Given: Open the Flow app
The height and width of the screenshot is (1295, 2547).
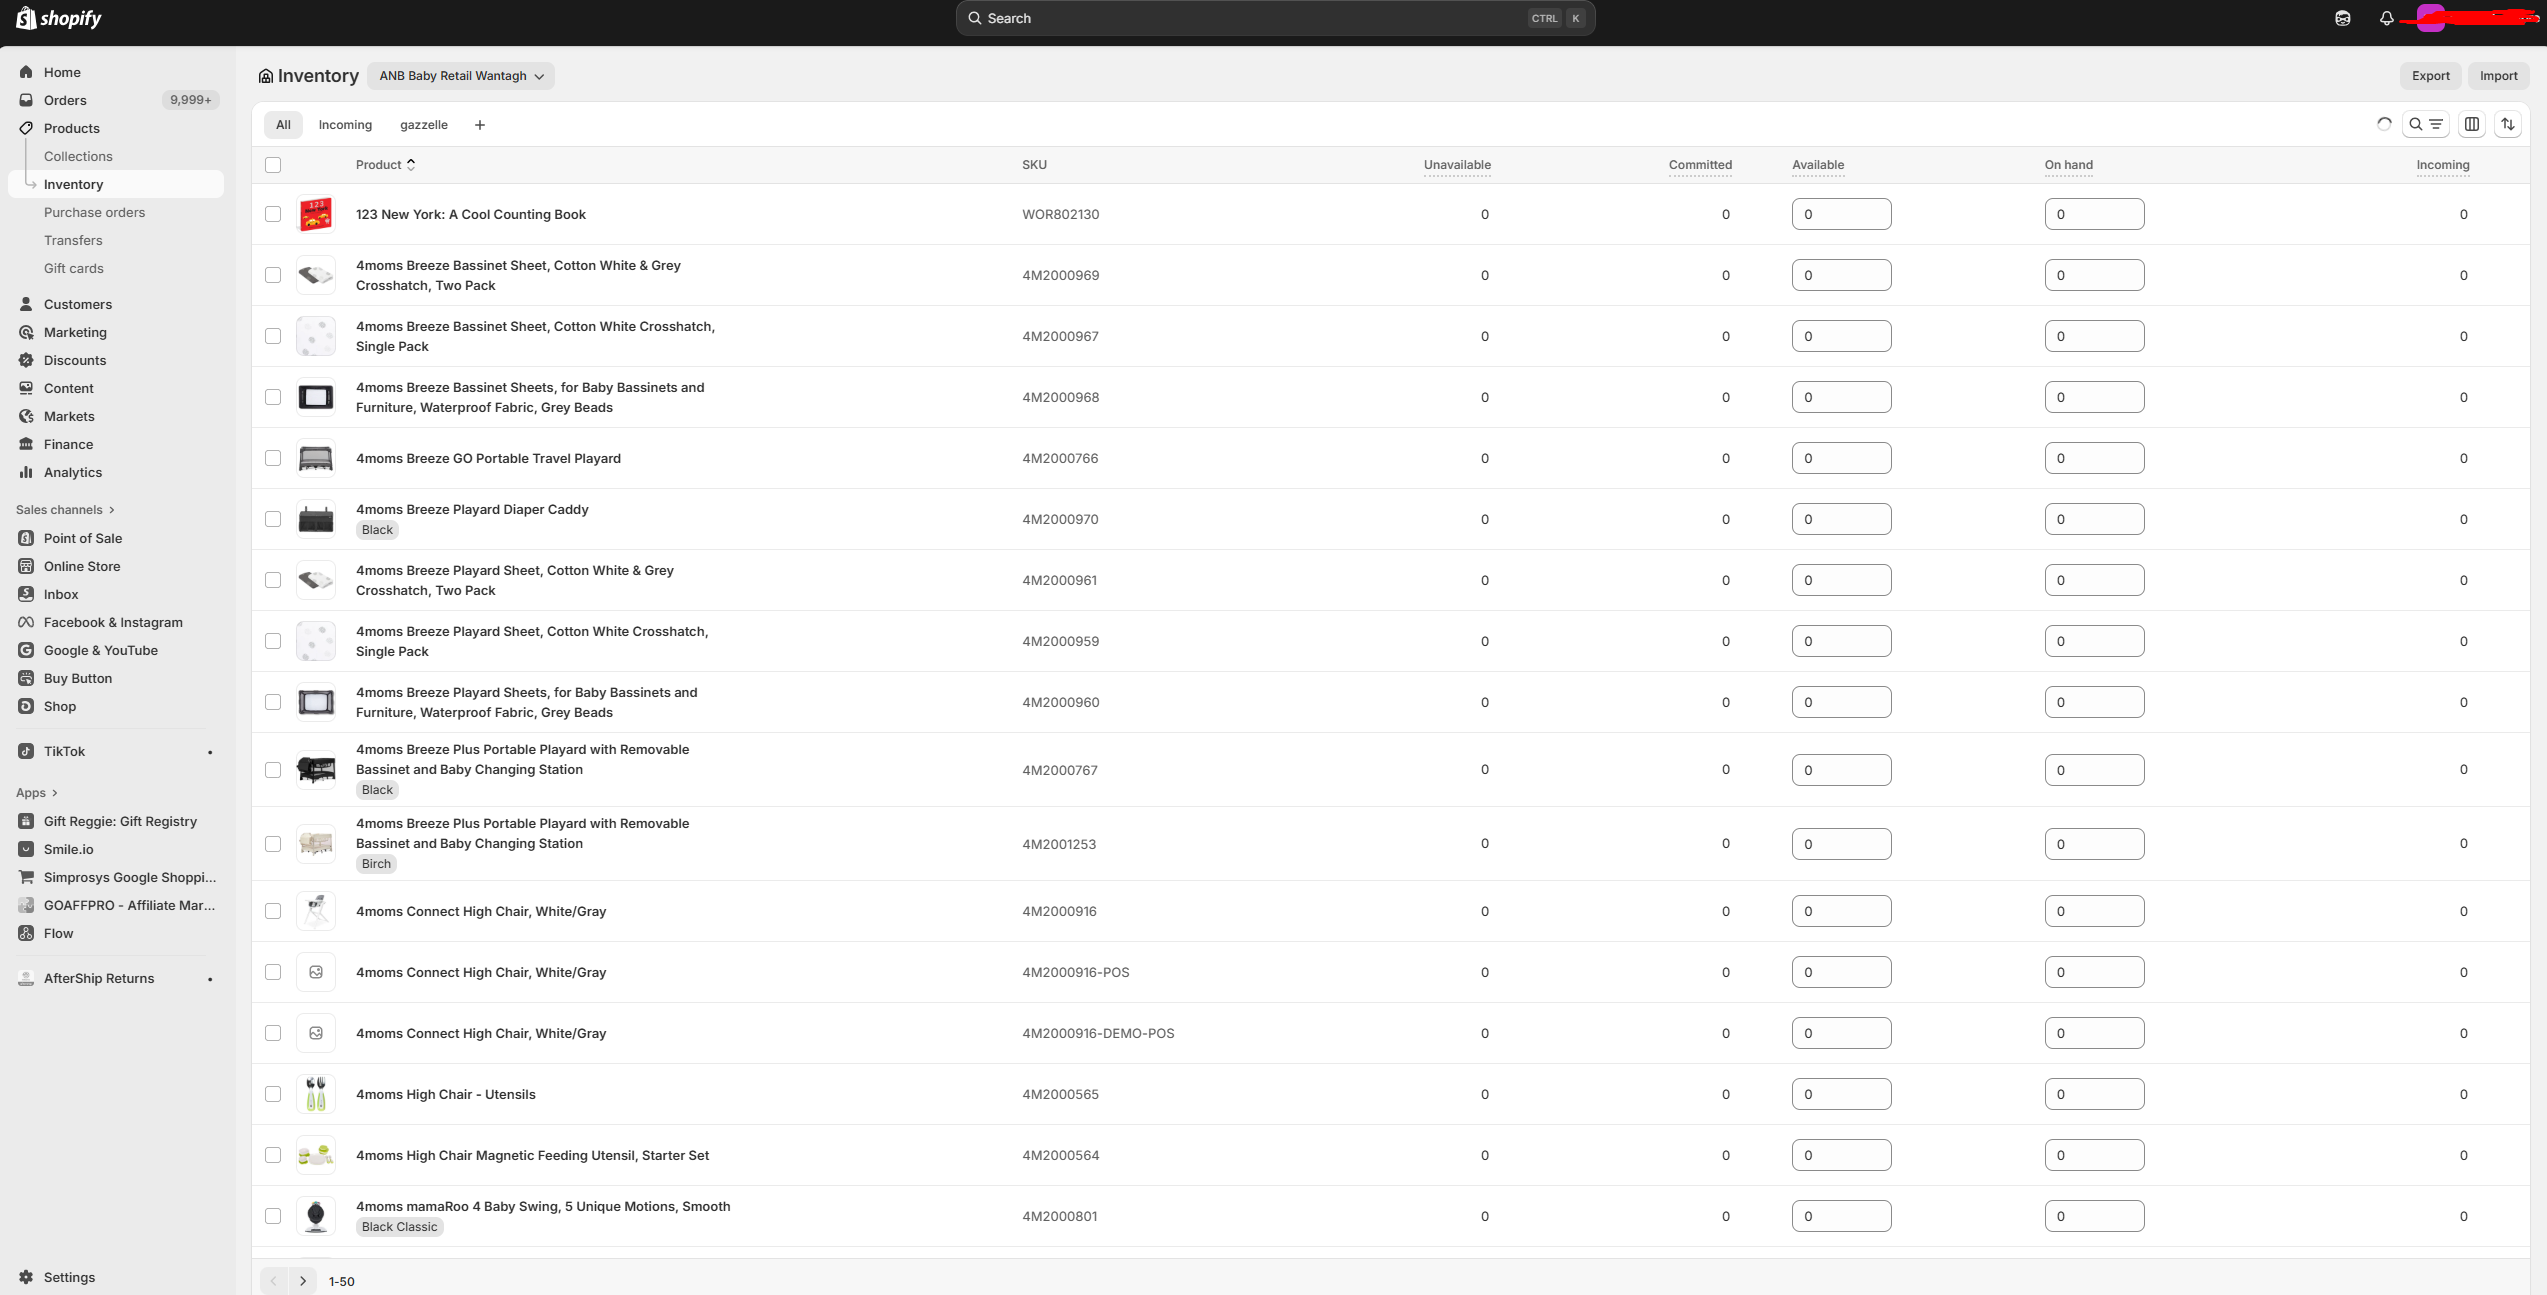Looking at the screenshot, I should tap(58, 933).
